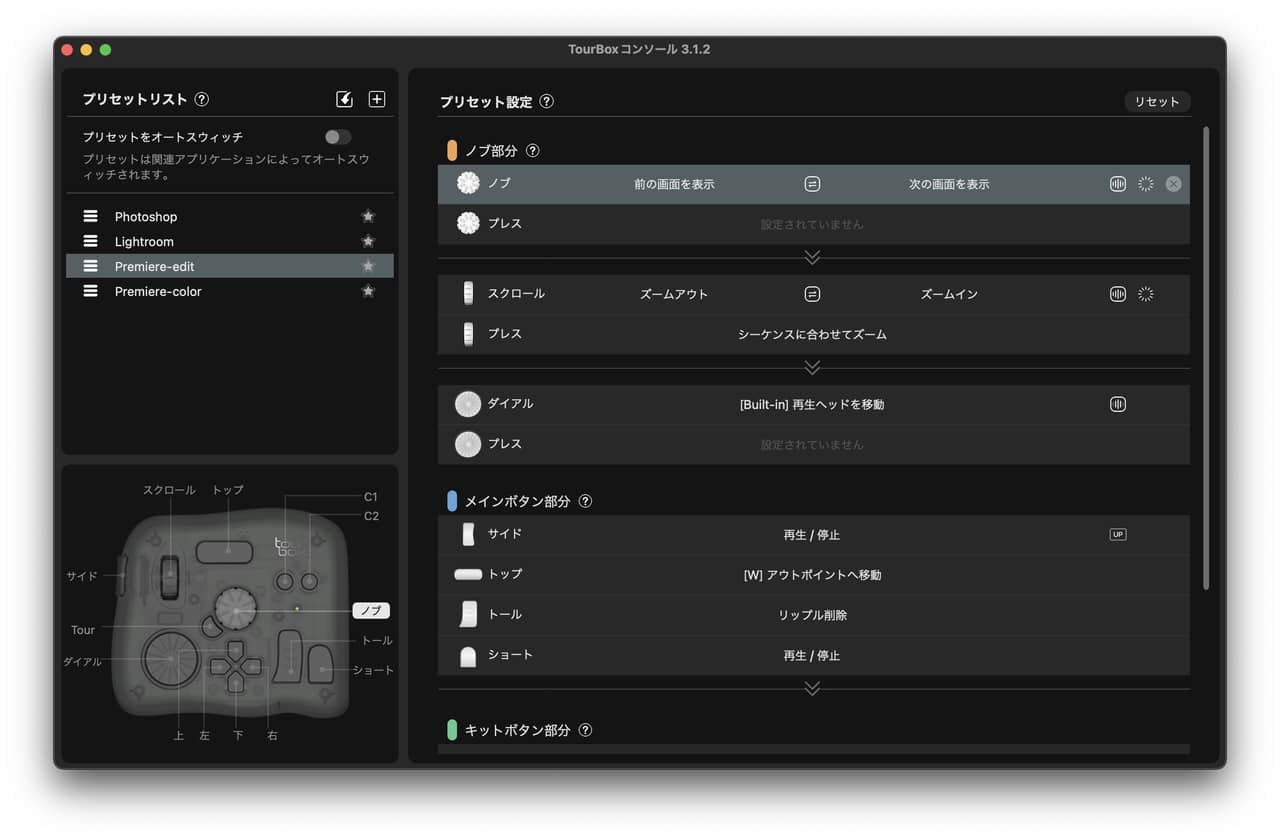
Task: Click the swap icon in ノブ row
Action: pyautogui.click(x=812, y=184)
